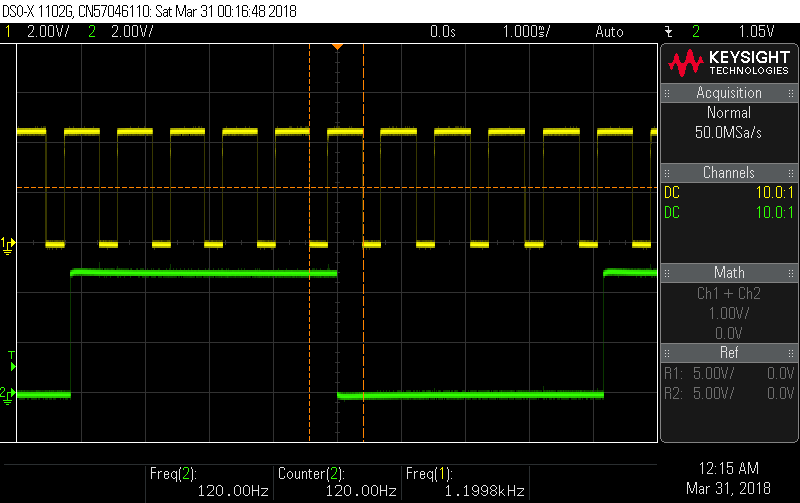This screenshot has width=800, height=503.
Task: Click the horizontal orange cursor line
Action: click(337, 188)
